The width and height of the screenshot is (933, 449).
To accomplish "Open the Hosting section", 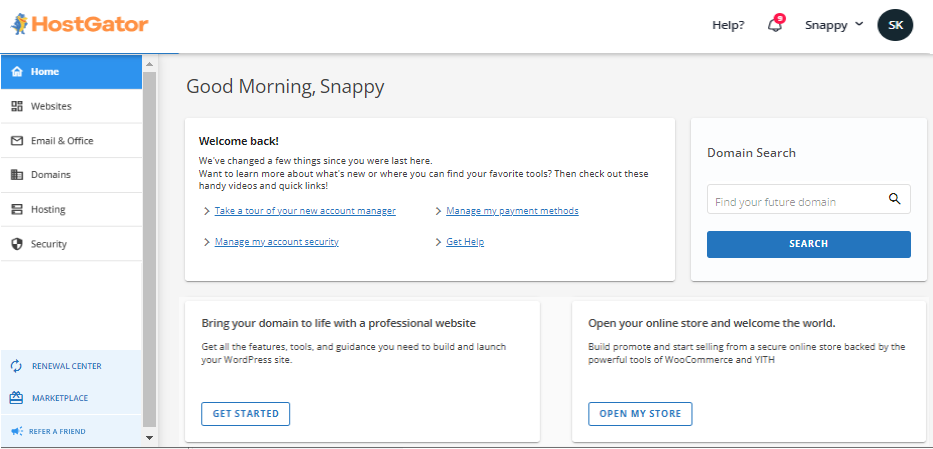I will tap(71, 209).
